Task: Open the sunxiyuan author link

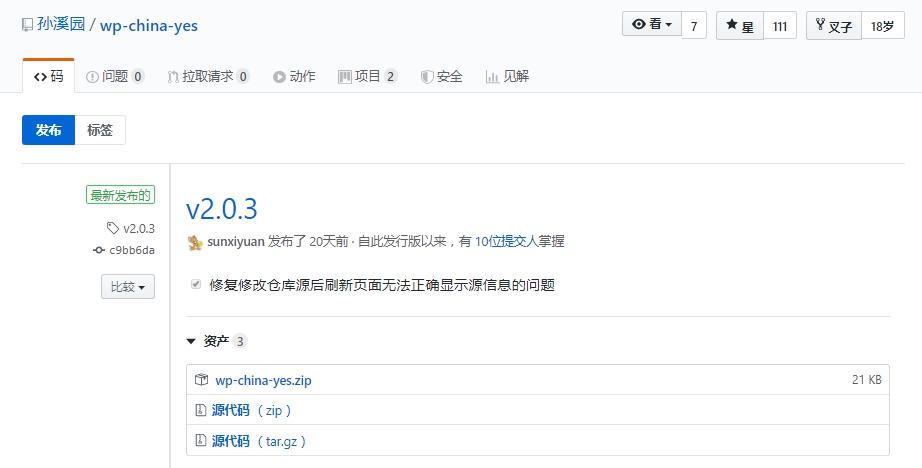Action: point(236,242)
